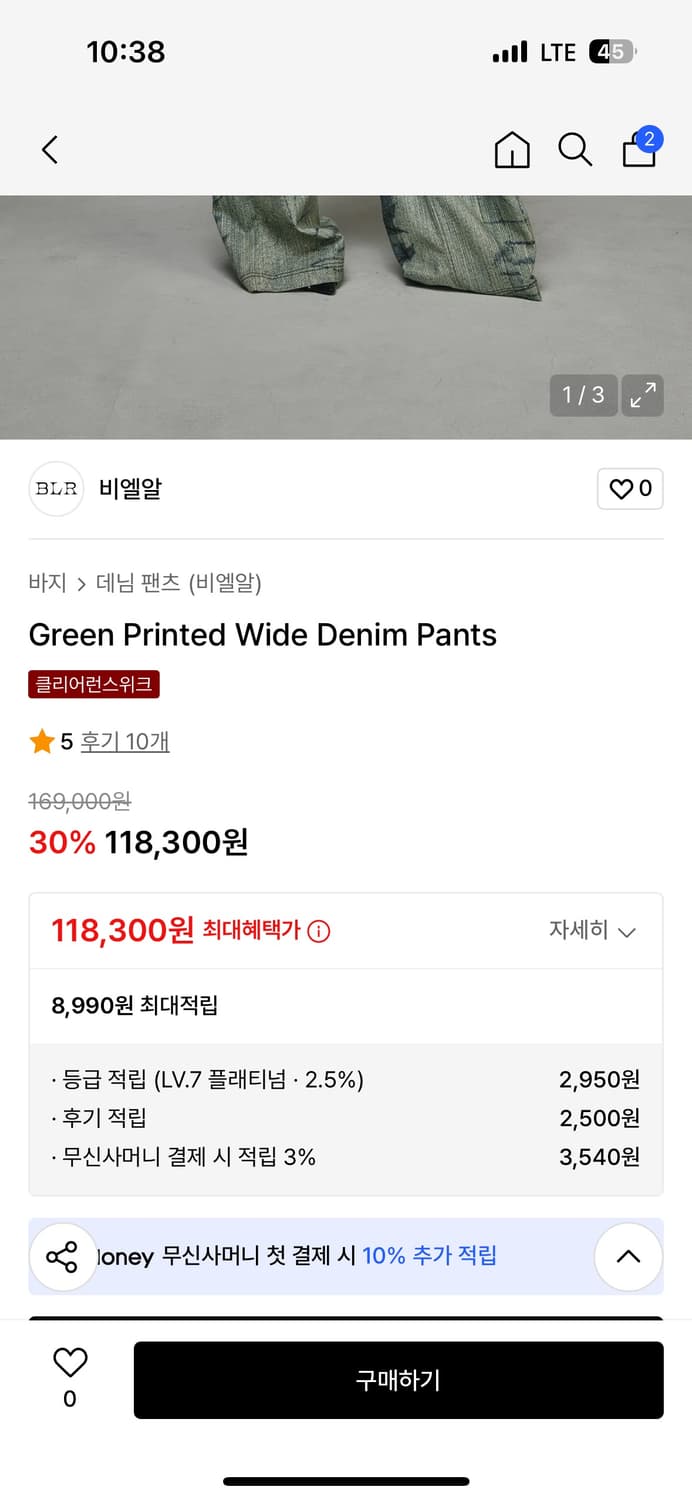Toggle the brand favorite heart showing 0
Viewport: 692px width, 1500px height.
(630, 489)
